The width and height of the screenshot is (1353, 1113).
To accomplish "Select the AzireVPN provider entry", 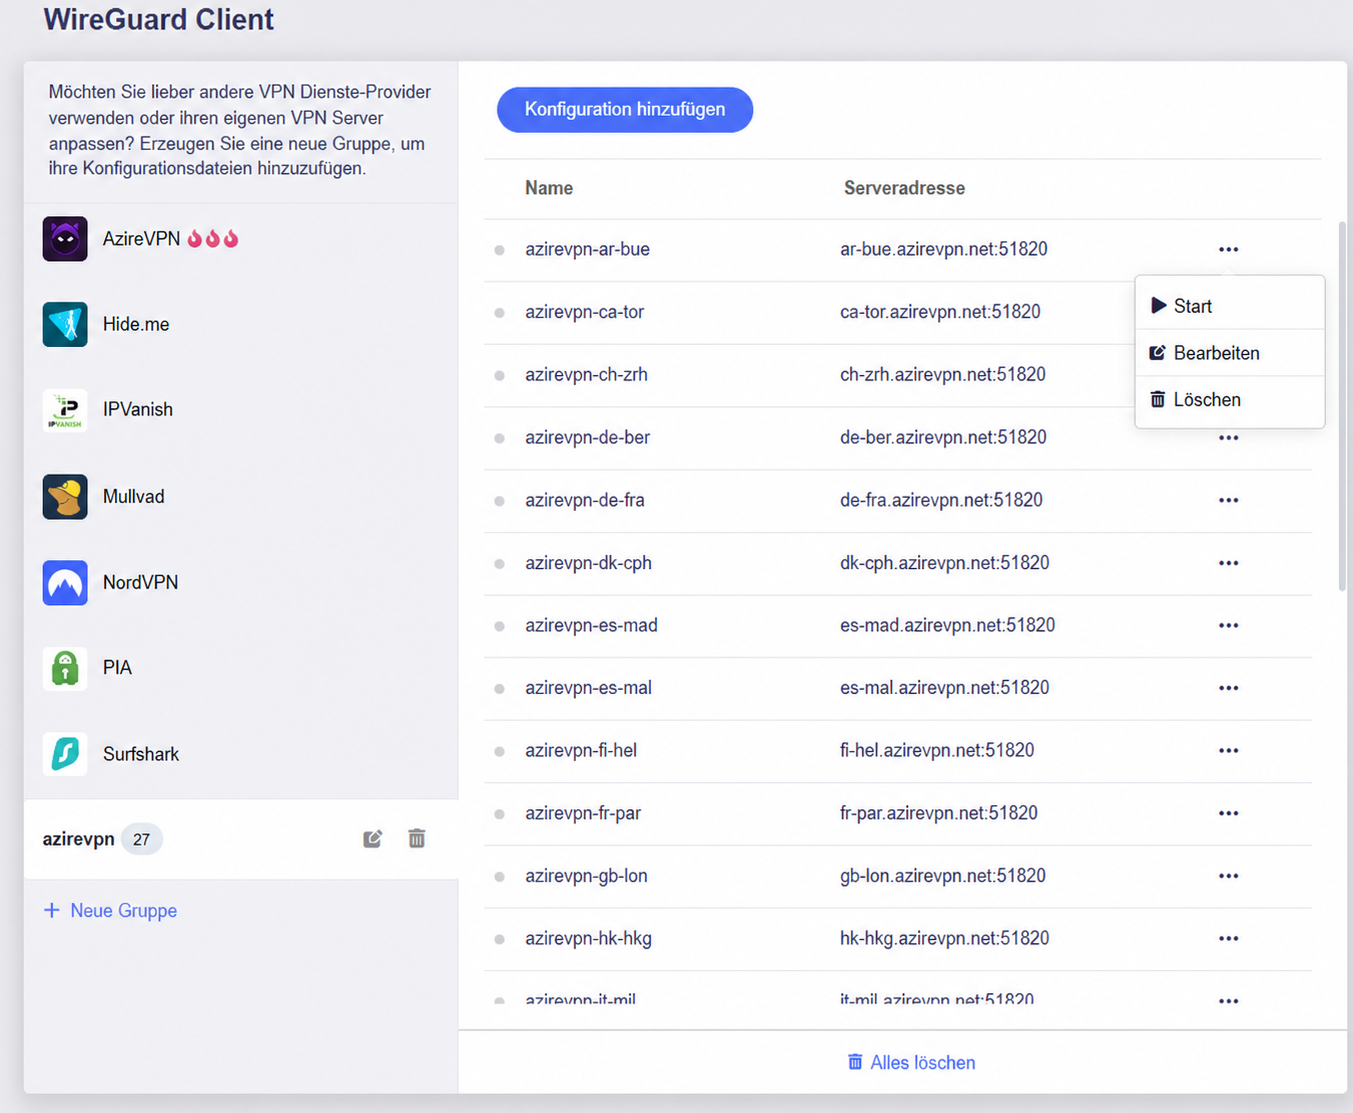I will click(x=241, y=239).
